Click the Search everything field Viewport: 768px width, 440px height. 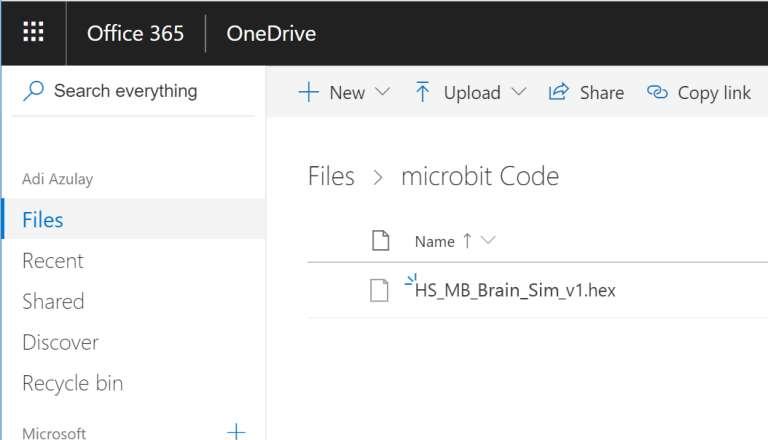pos(134,91)
